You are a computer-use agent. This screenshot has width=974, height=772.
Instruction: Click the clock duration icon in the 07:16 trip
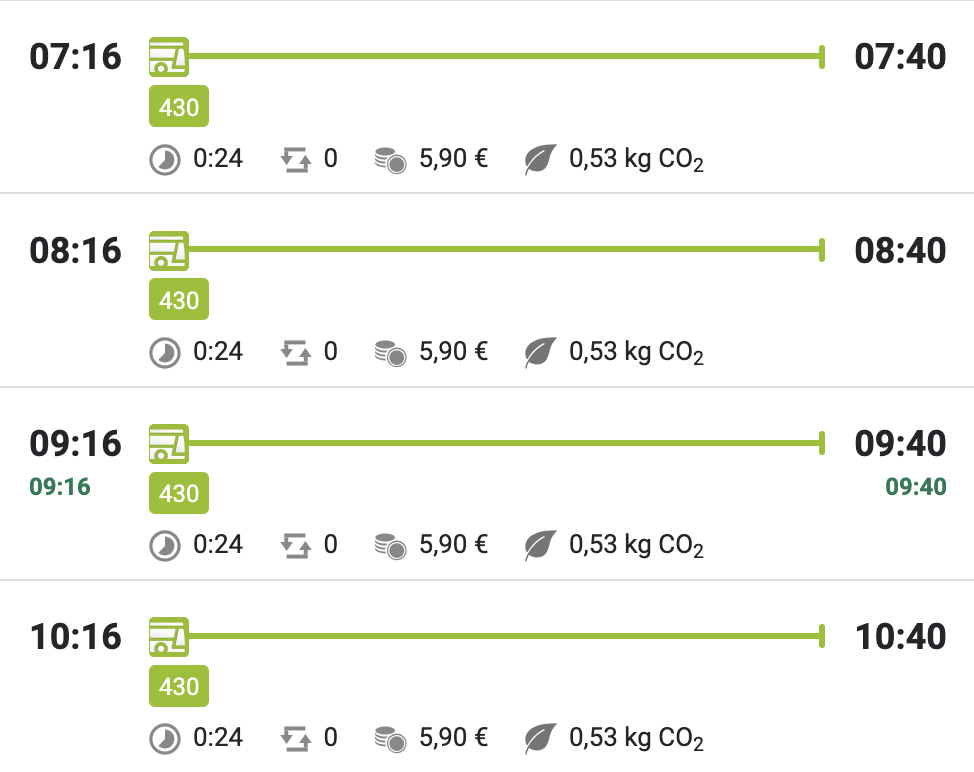click(165, 160)
